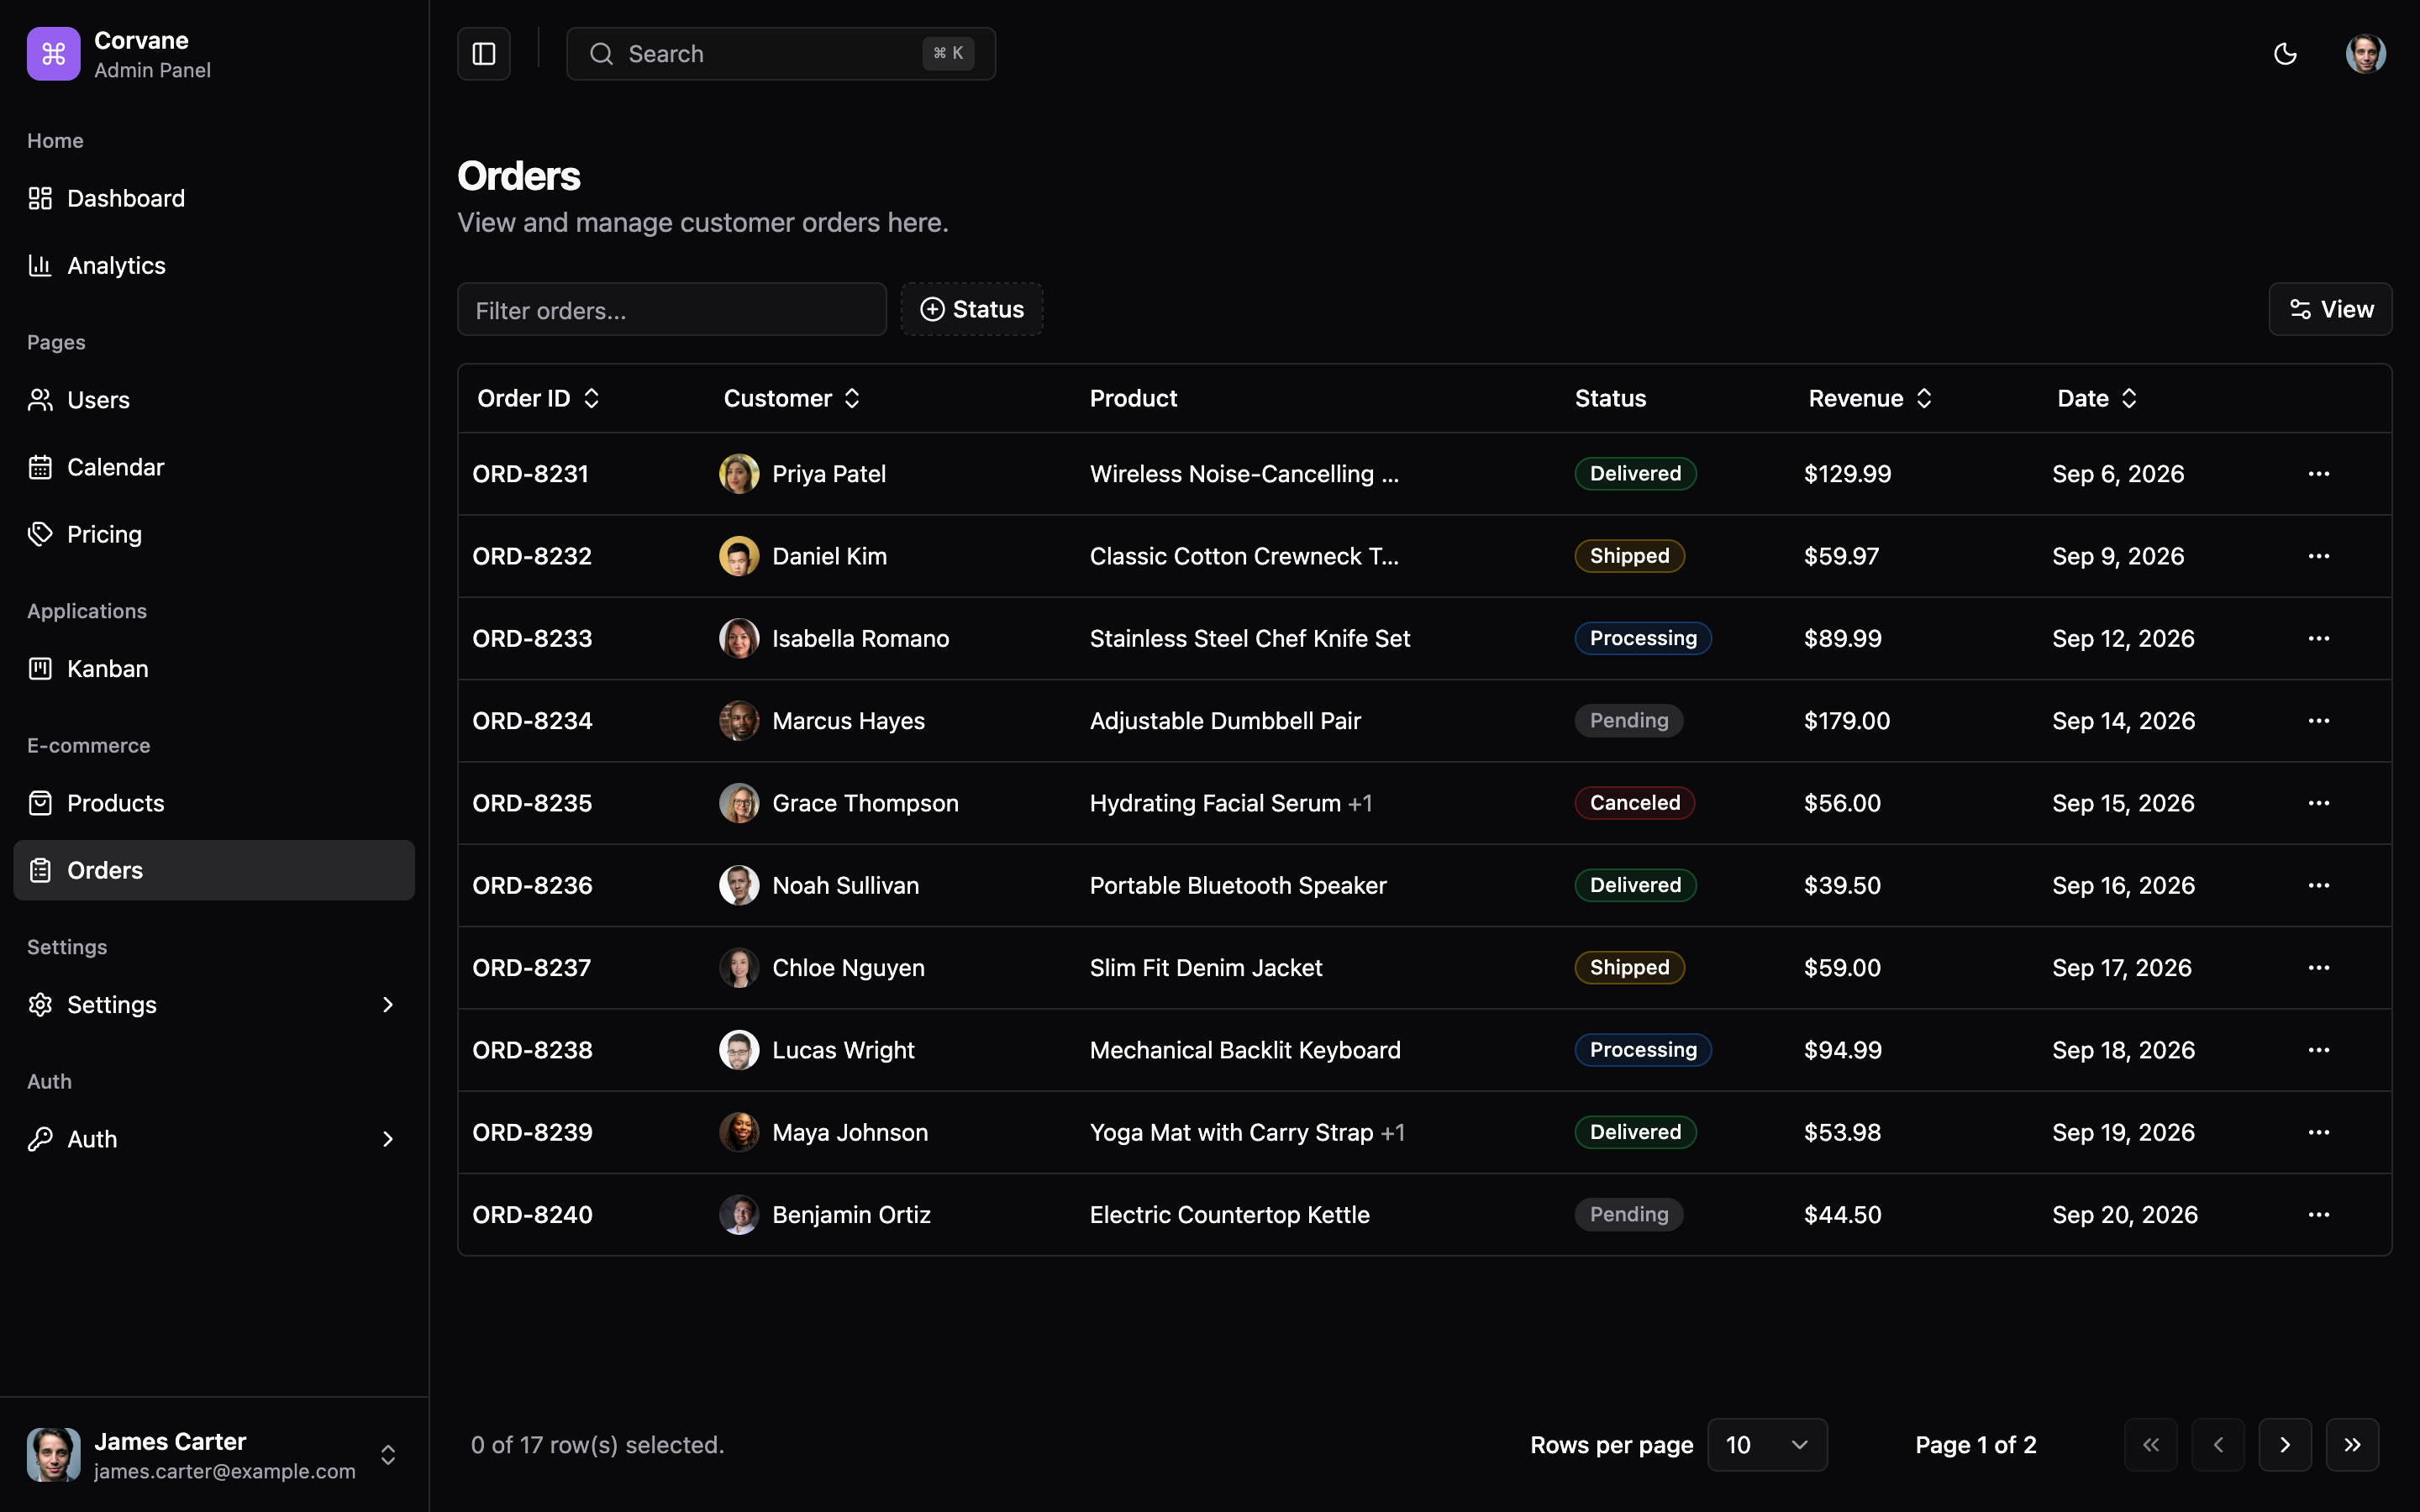Go to the Products page
Screen dimensions: 2420x1512
coord(214,803)
